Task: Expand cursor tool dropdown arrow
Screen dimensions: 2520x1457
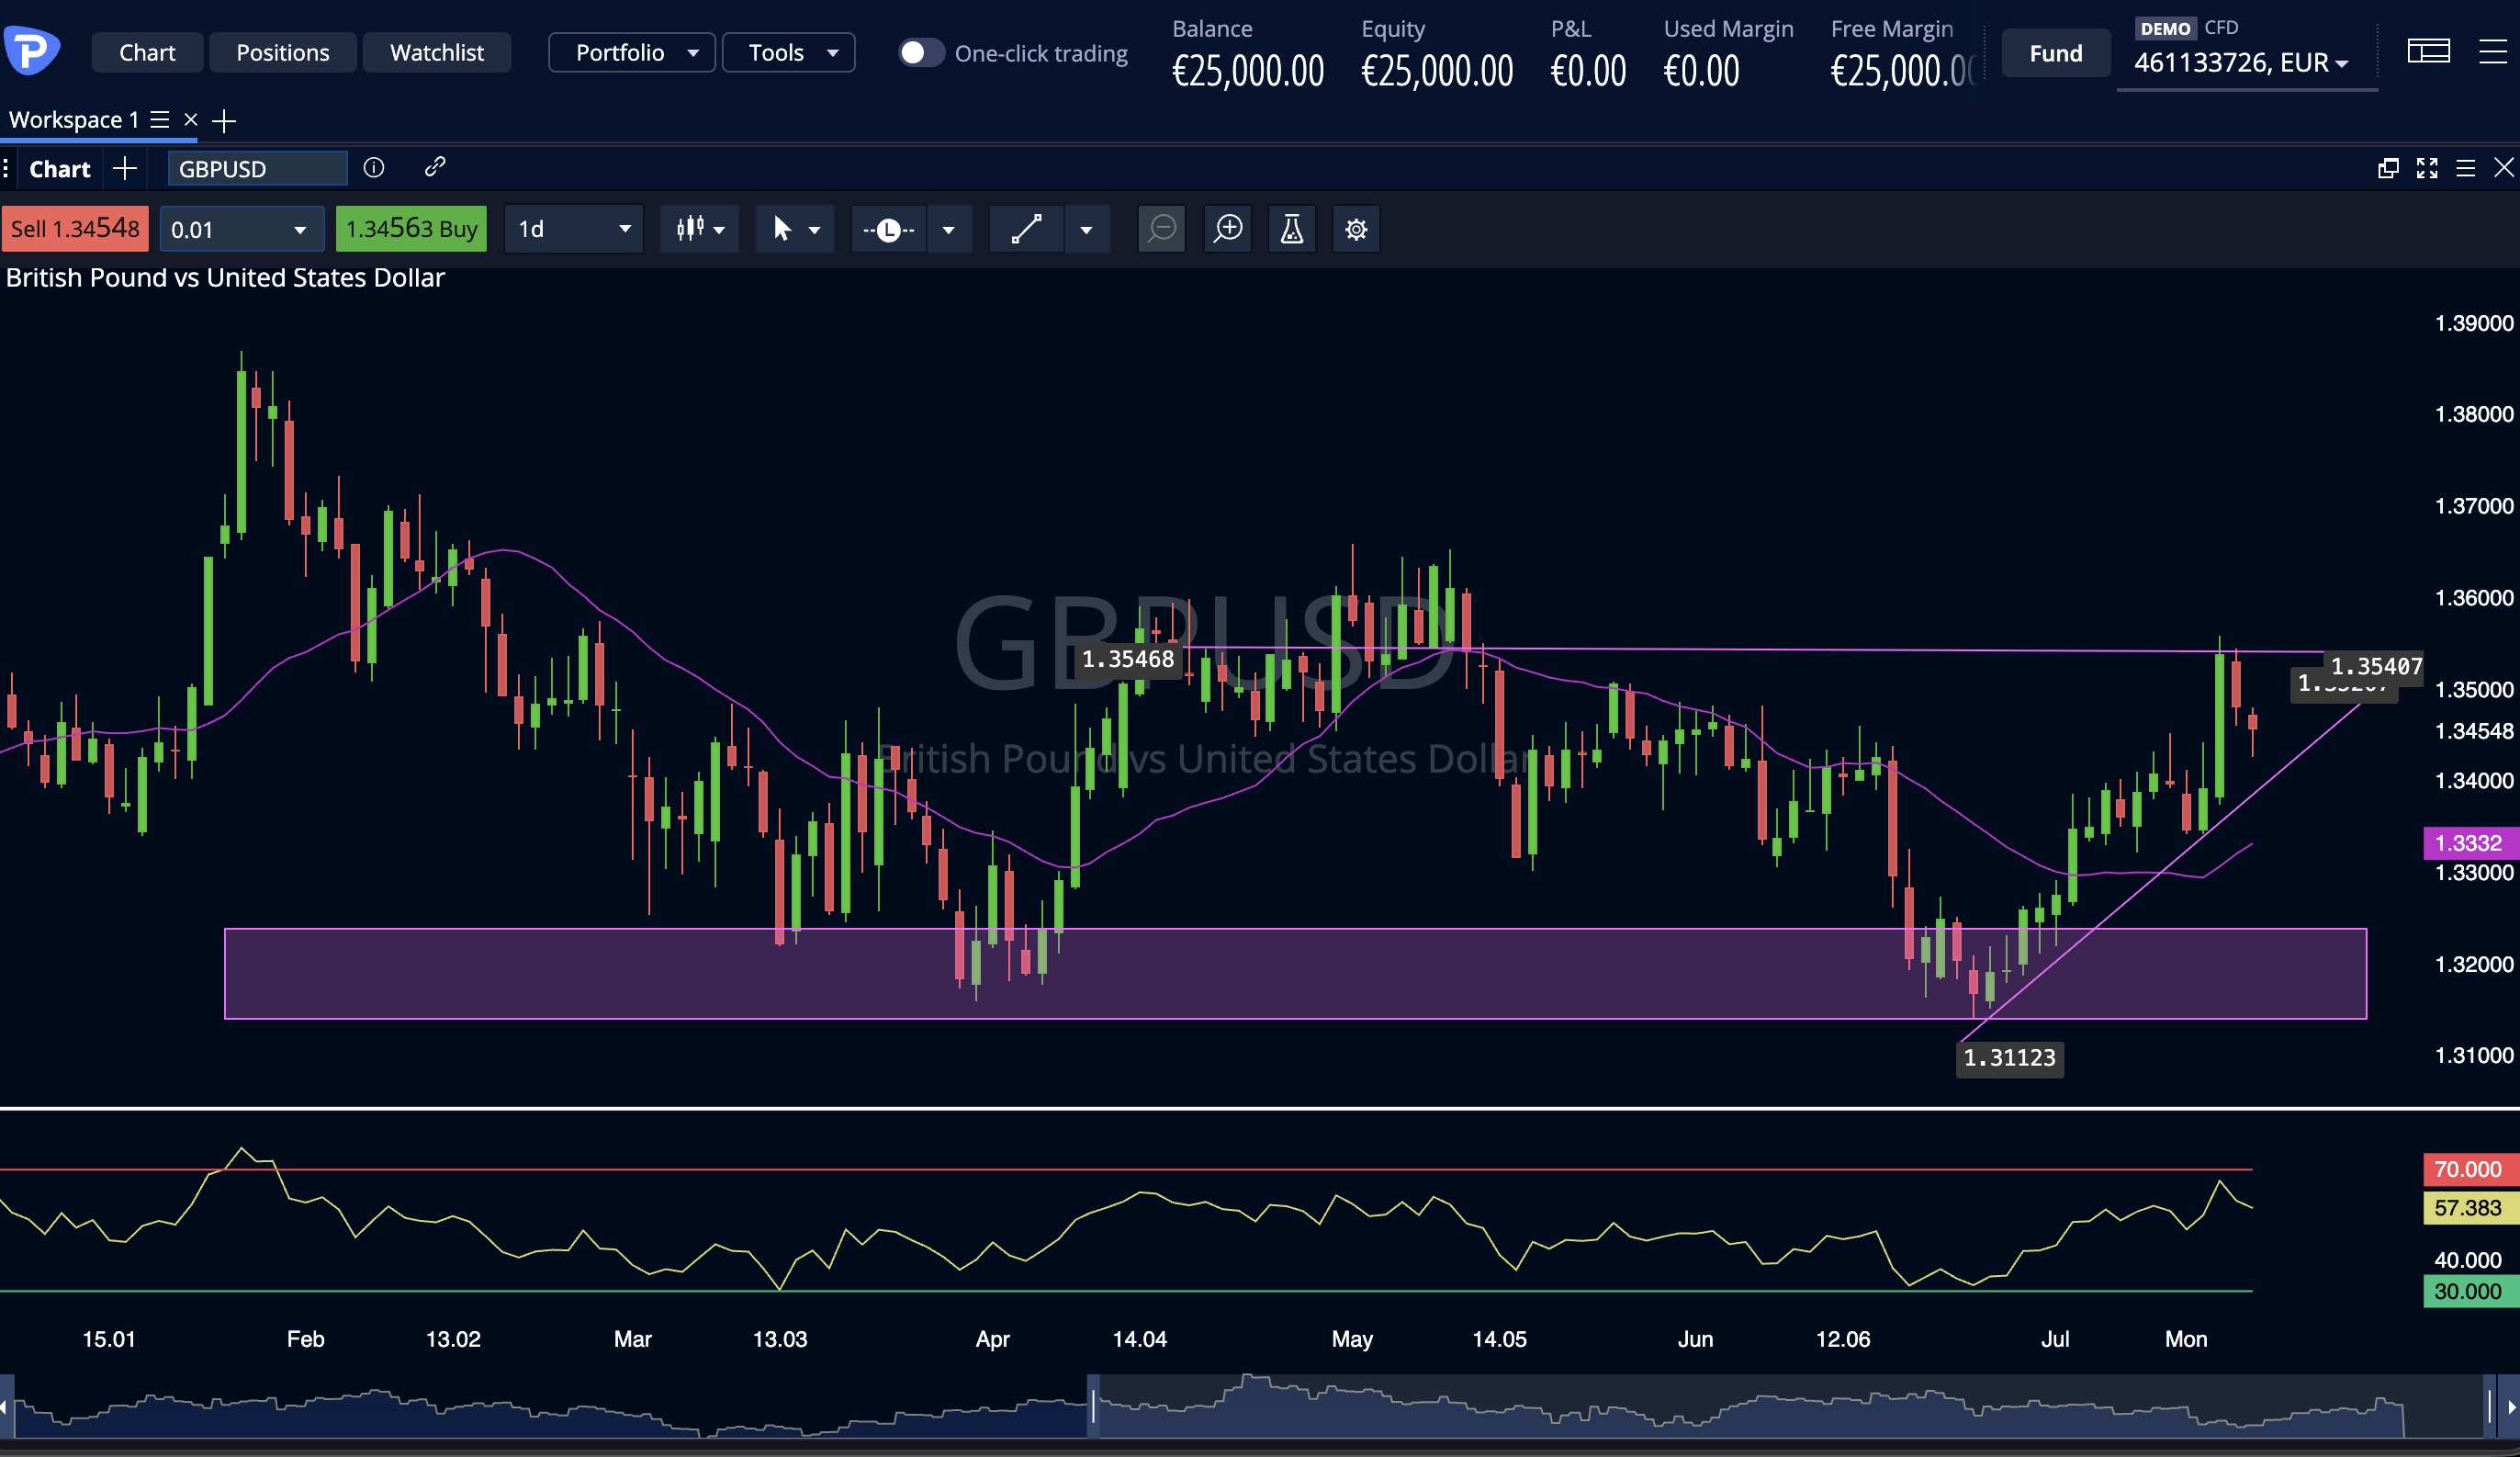Action: pyautogui.click(x=815, y=230)
